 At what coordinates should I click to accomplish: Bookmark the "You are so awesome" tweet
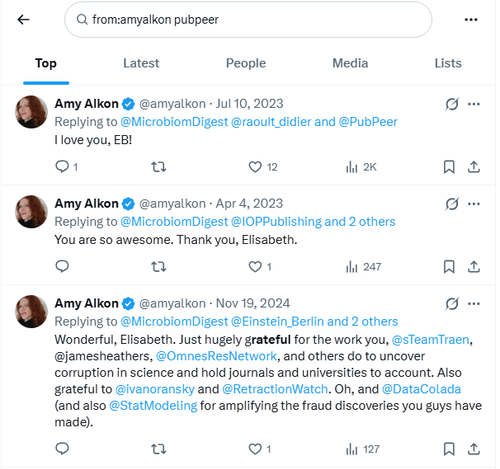click(x=449, y=267)
